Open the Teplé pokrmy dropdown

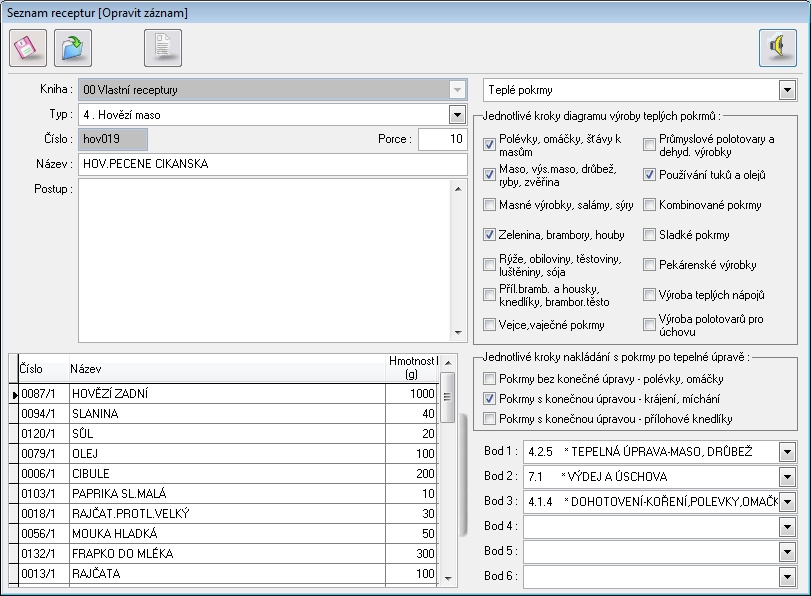point(787,90)
